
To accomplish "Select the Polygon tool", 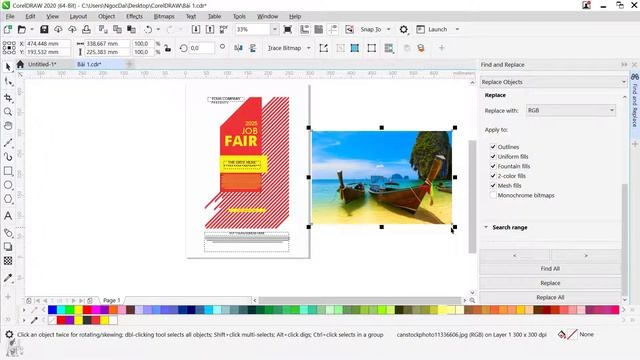I will click(8, 199).
